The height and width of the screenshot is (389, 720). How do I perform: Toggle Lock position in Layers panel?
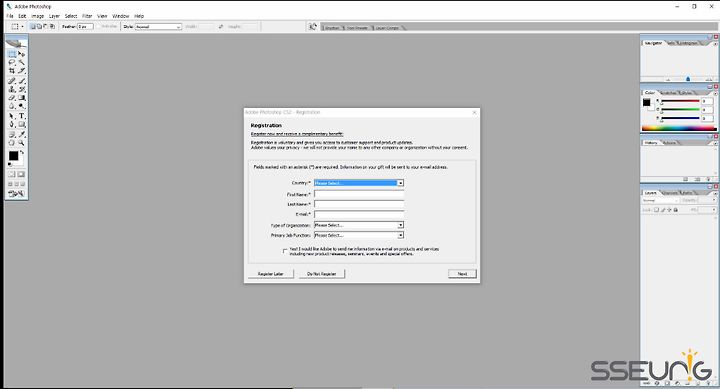coord(669,210)
